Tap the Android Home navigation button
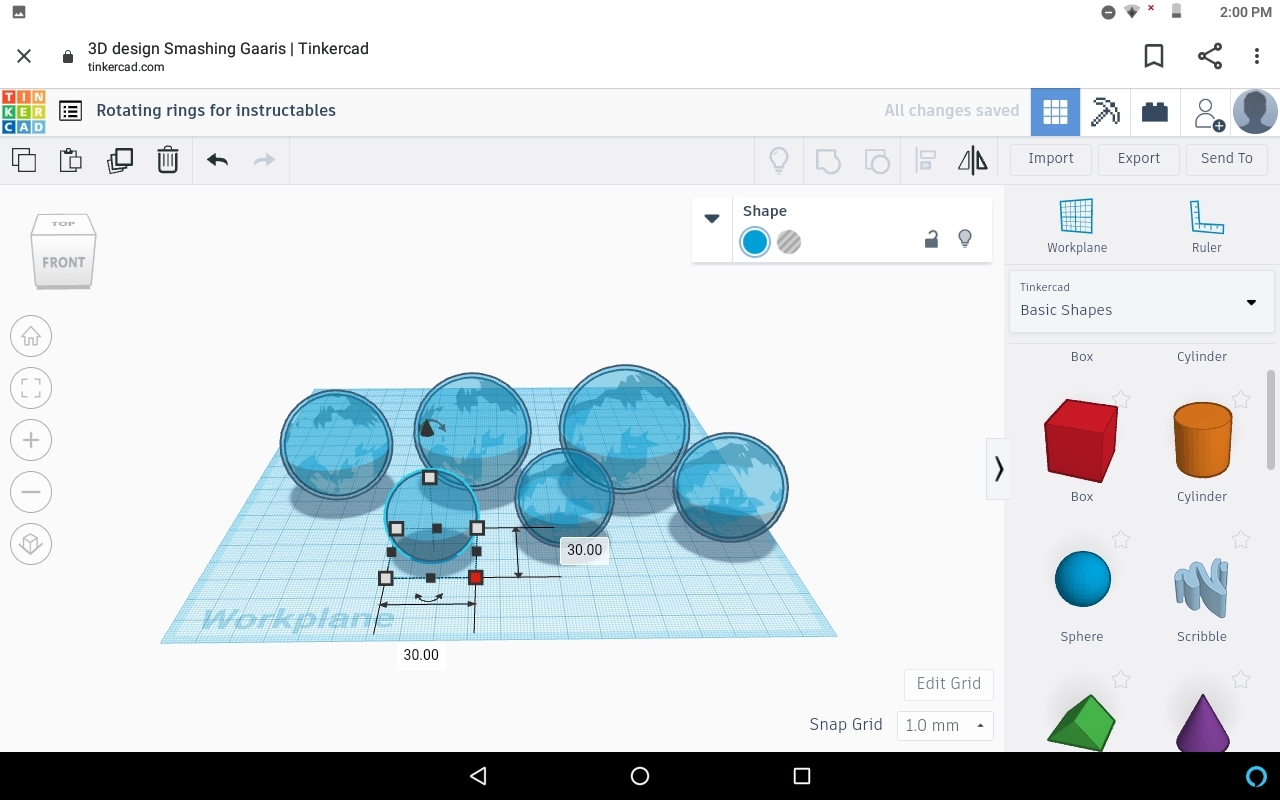This screenshot has height=800, width=1280. pyautogui.click(x=640, y=776)
